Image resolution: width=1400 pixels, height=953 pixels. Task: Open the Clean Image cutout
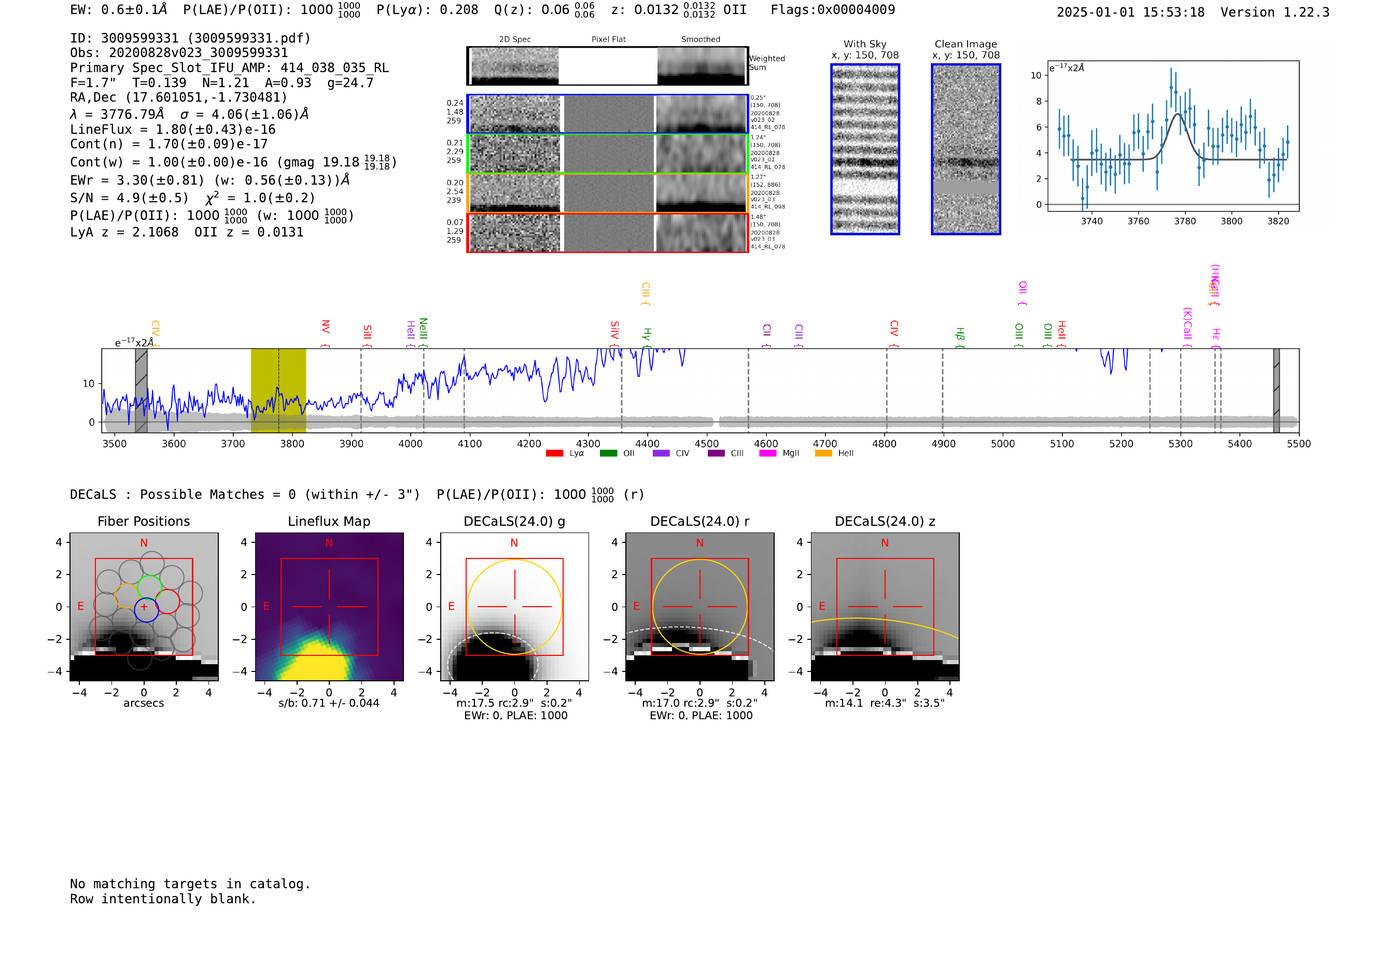(966, 149)
